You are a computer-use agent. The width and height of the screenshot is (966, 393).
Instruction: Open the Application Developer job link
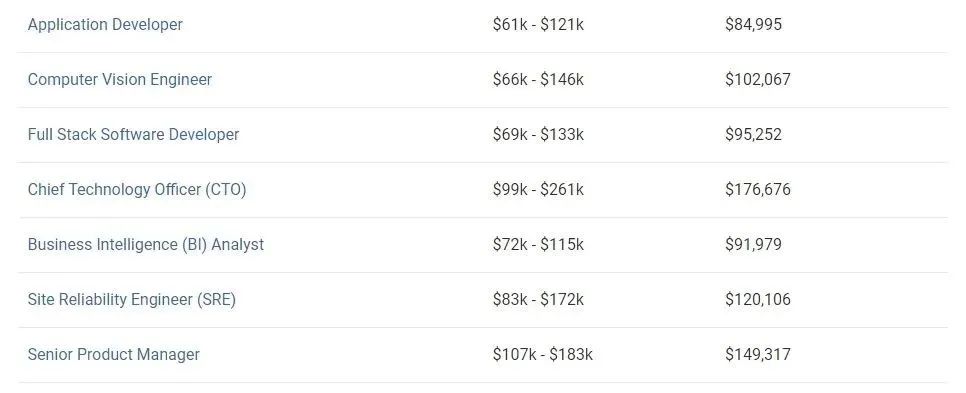pos(105,25)
